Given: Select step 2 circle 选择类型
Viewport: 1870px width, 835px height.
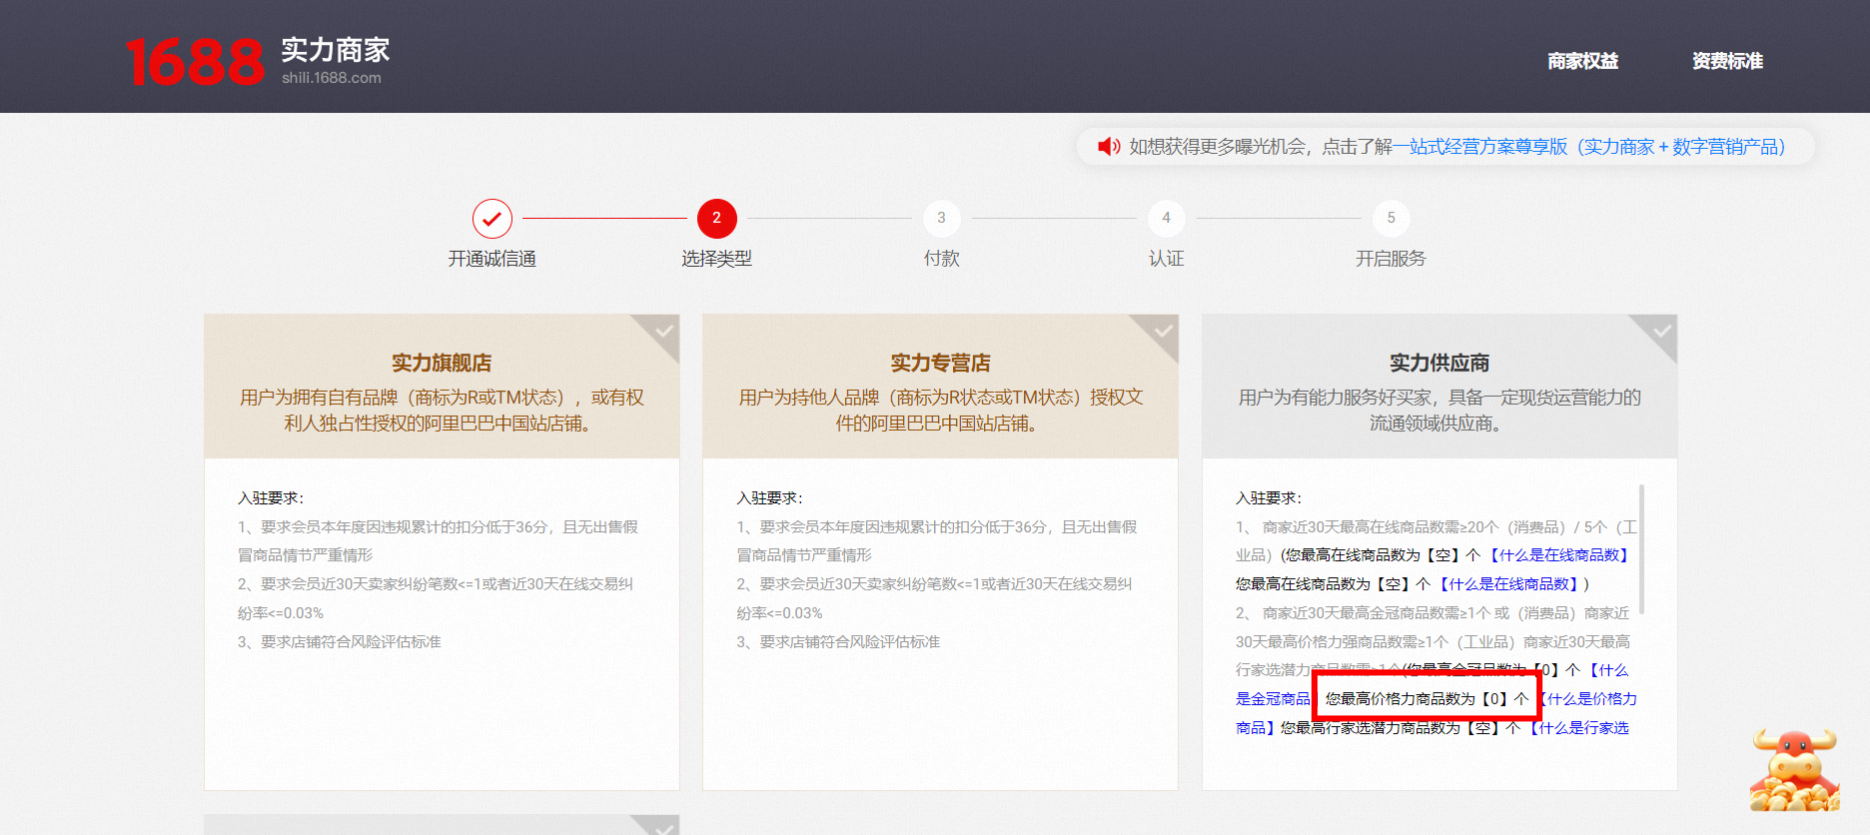Looking at the screenshot, I should (716, 218).
